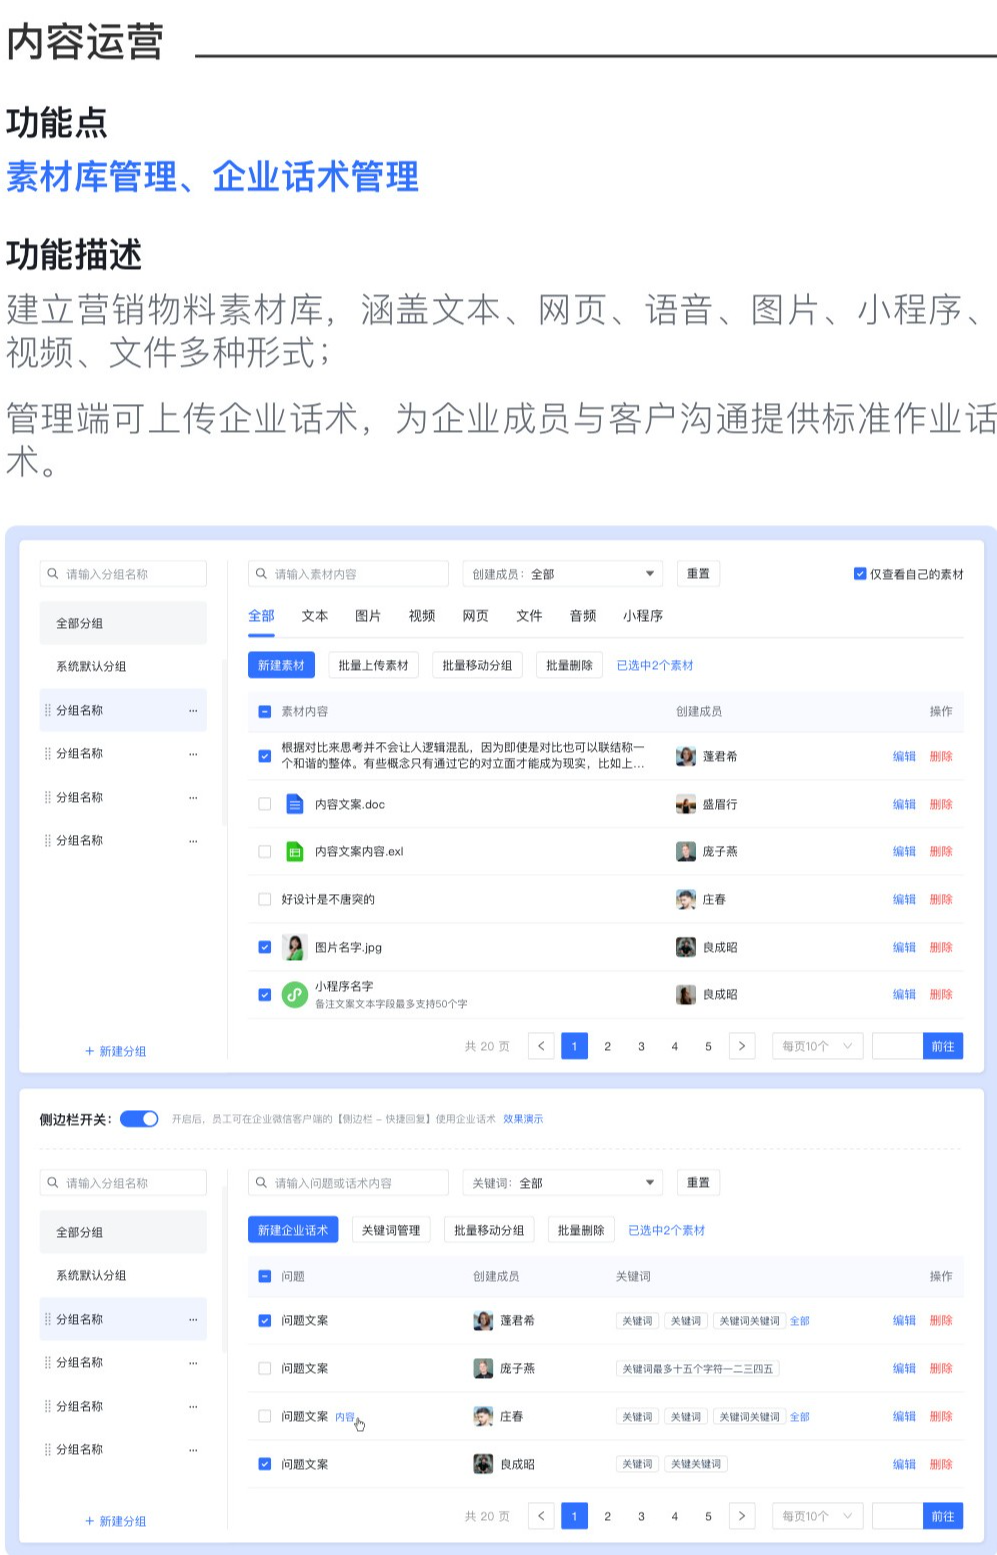Open the 关键词 filter dropdown
Viewport: 997px width, 1555px height.
pyautogui.click(x=563, y=1183)
